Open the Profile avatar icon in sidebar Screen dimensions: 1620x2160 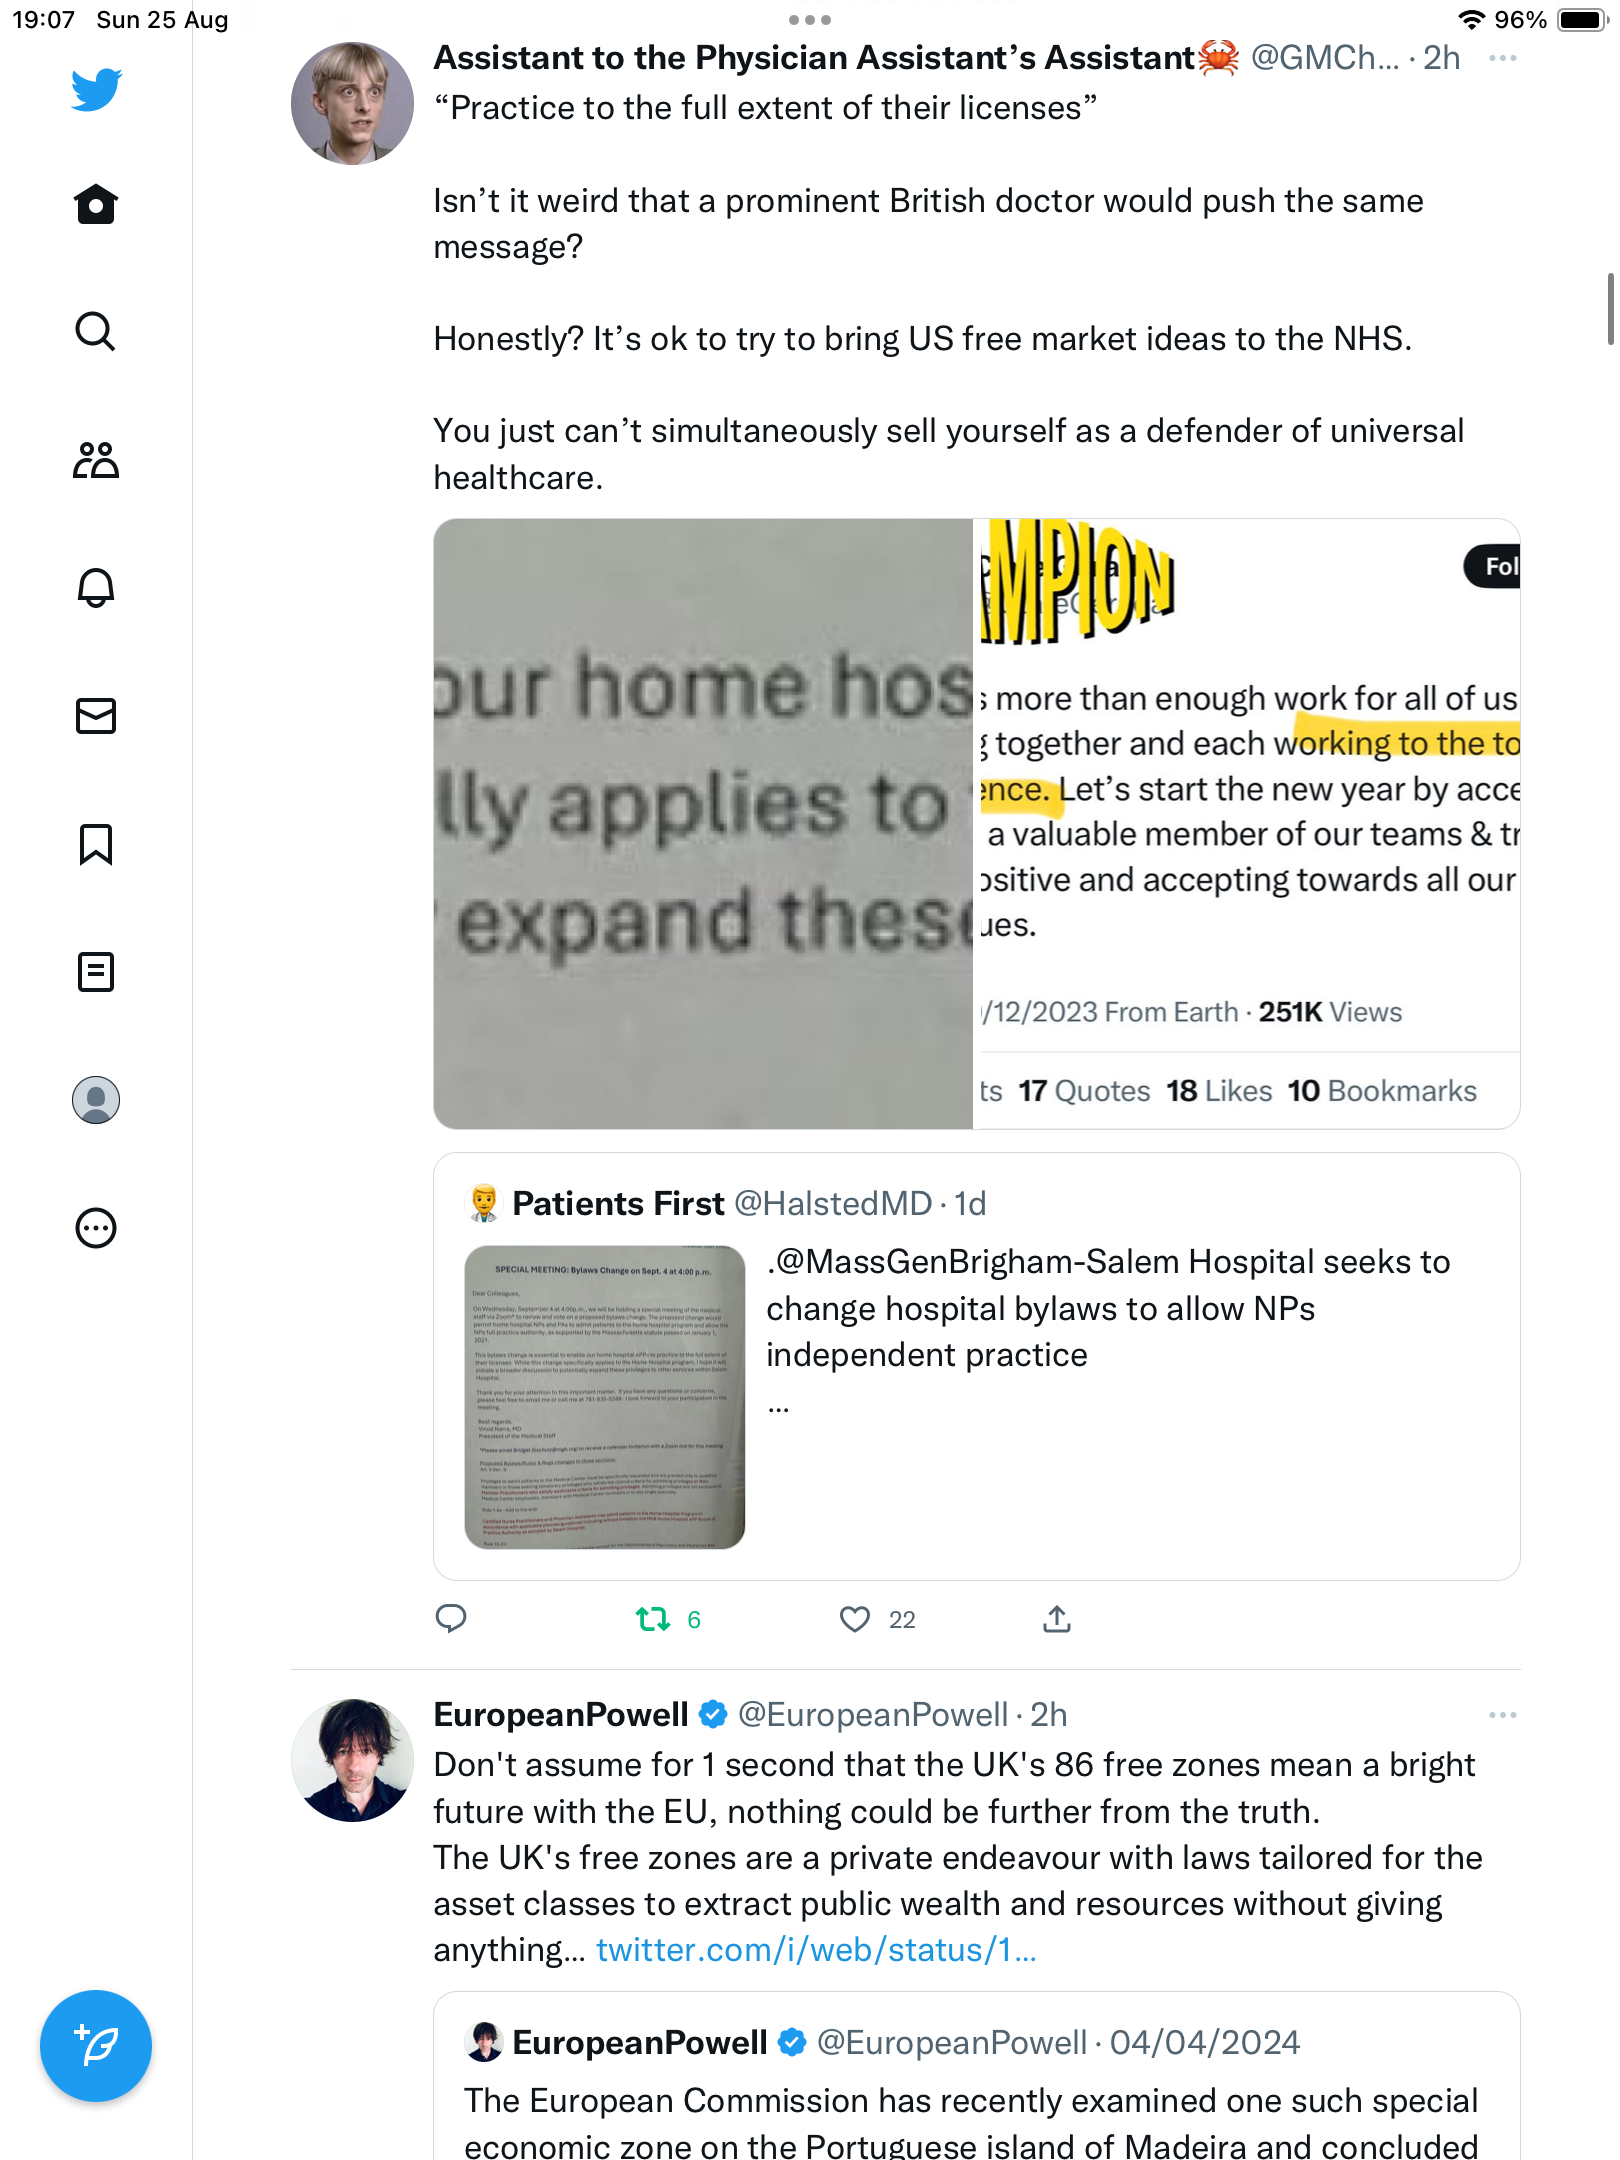click(x=96, y=1100)
